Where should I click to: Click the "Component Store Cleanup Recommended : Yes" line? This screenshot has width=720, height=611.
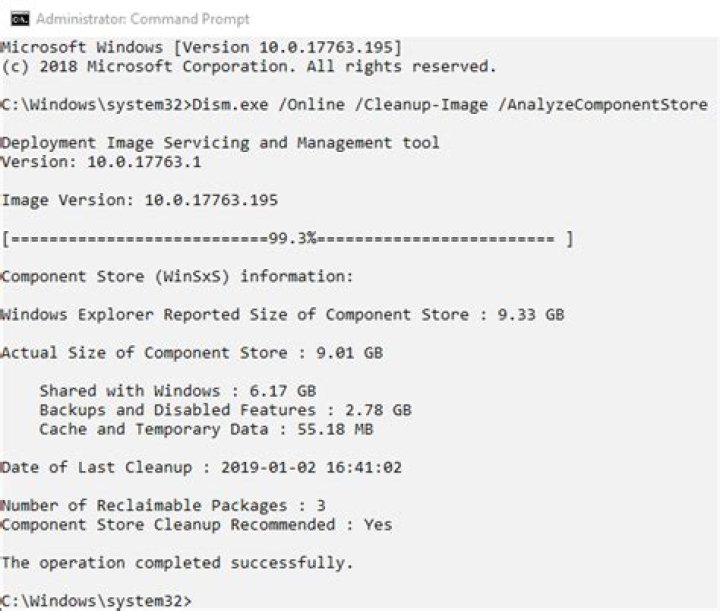tap(196, 524)
